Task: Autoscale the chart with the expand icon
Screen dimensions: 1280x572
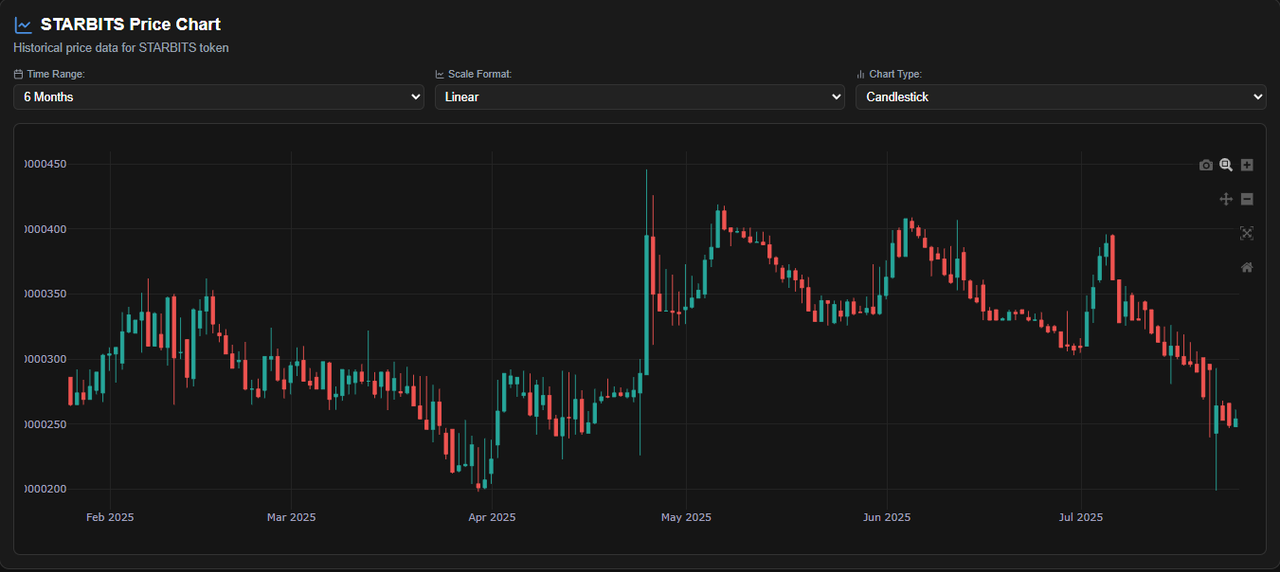Action: point(1247,233)
